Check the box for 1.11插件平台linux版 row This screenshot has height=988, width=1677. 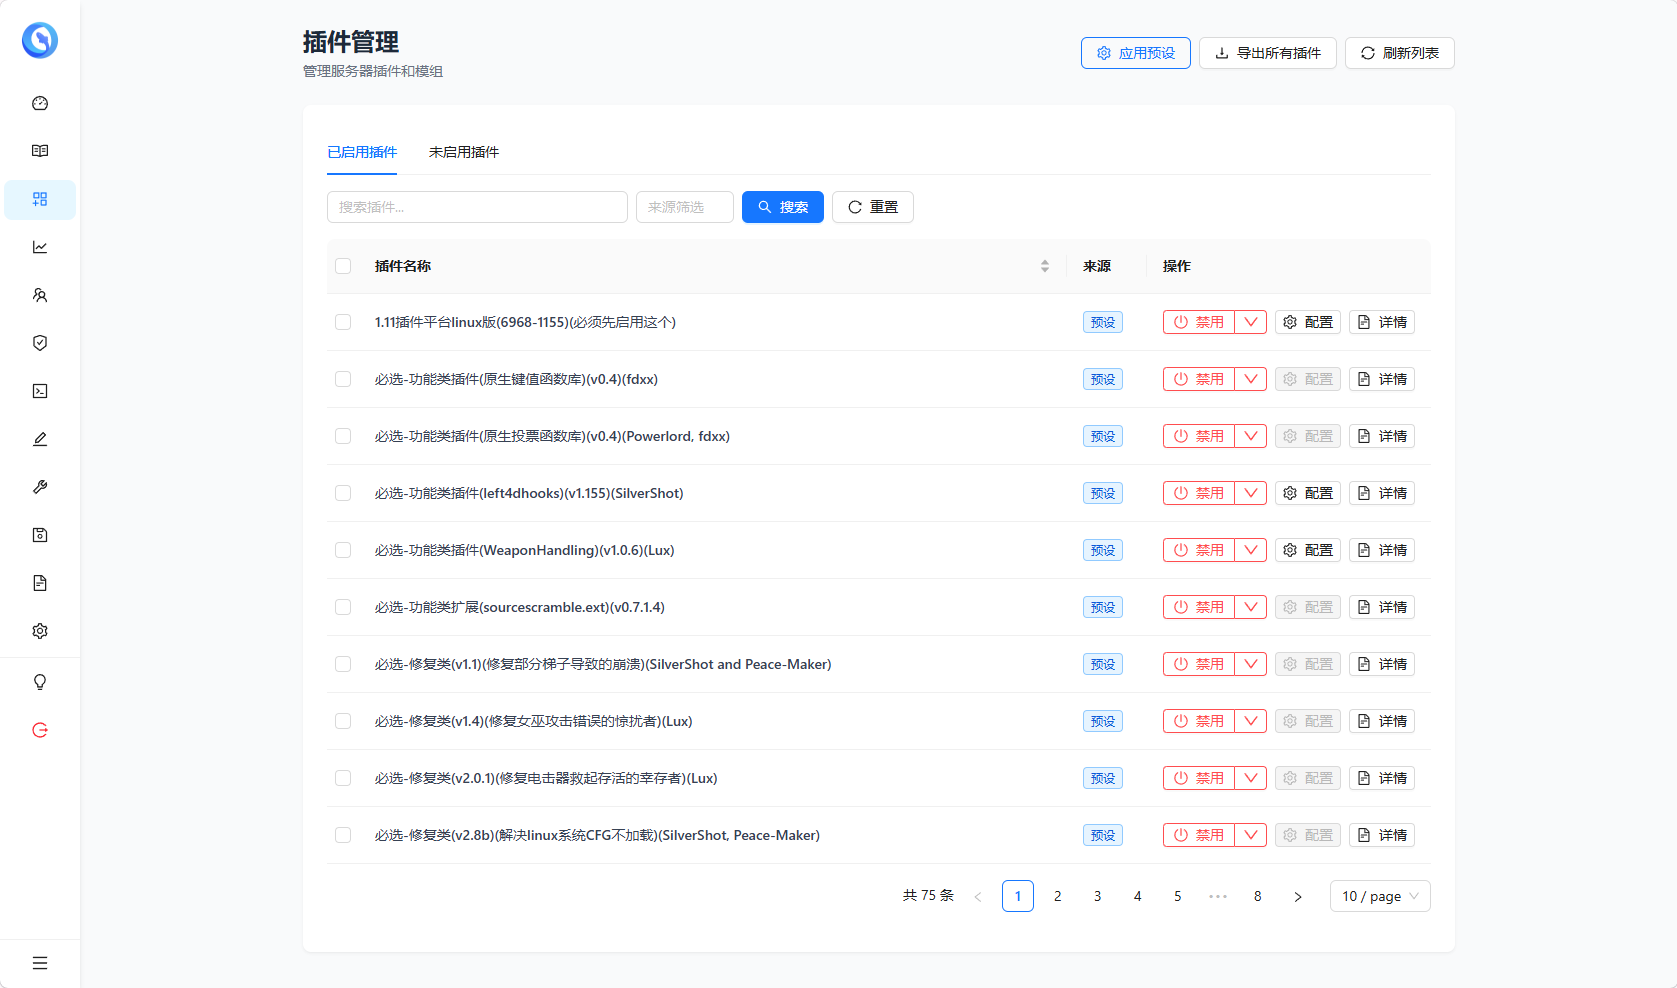(343, 322)
